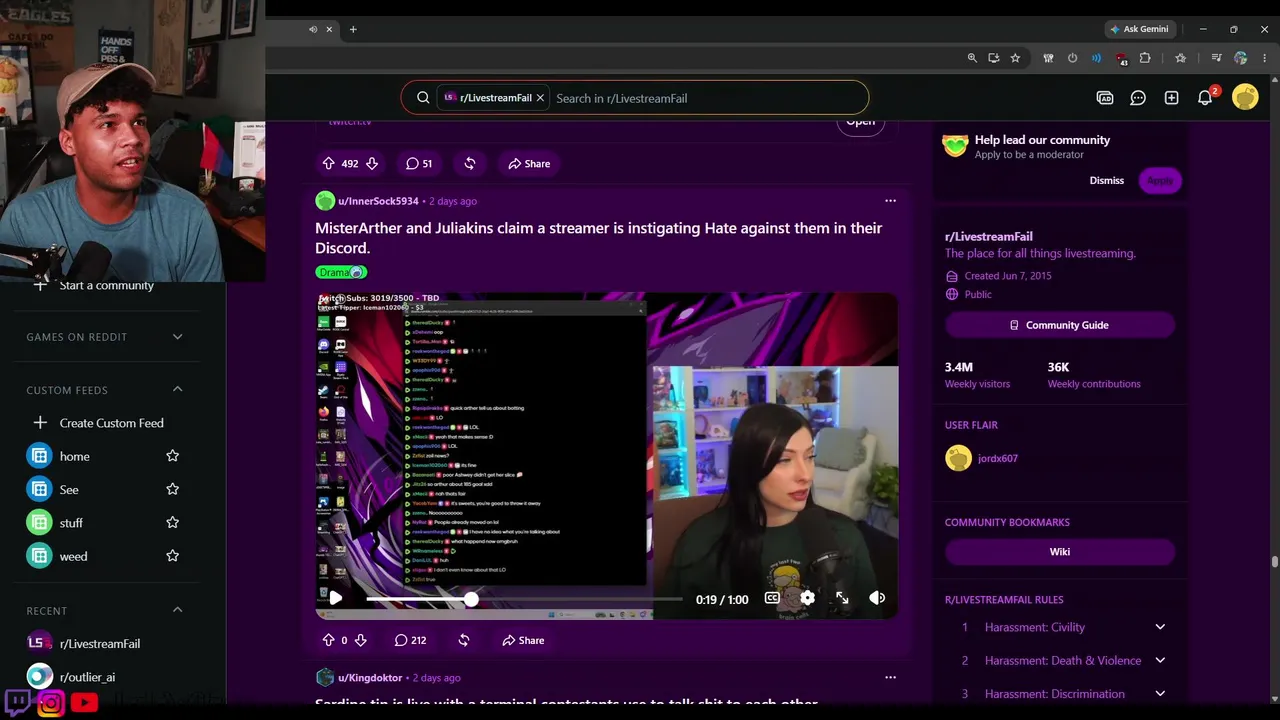The image size is (1280, 720).
Task: Click the video progress scrubber handle
Action: click(470, 598)
